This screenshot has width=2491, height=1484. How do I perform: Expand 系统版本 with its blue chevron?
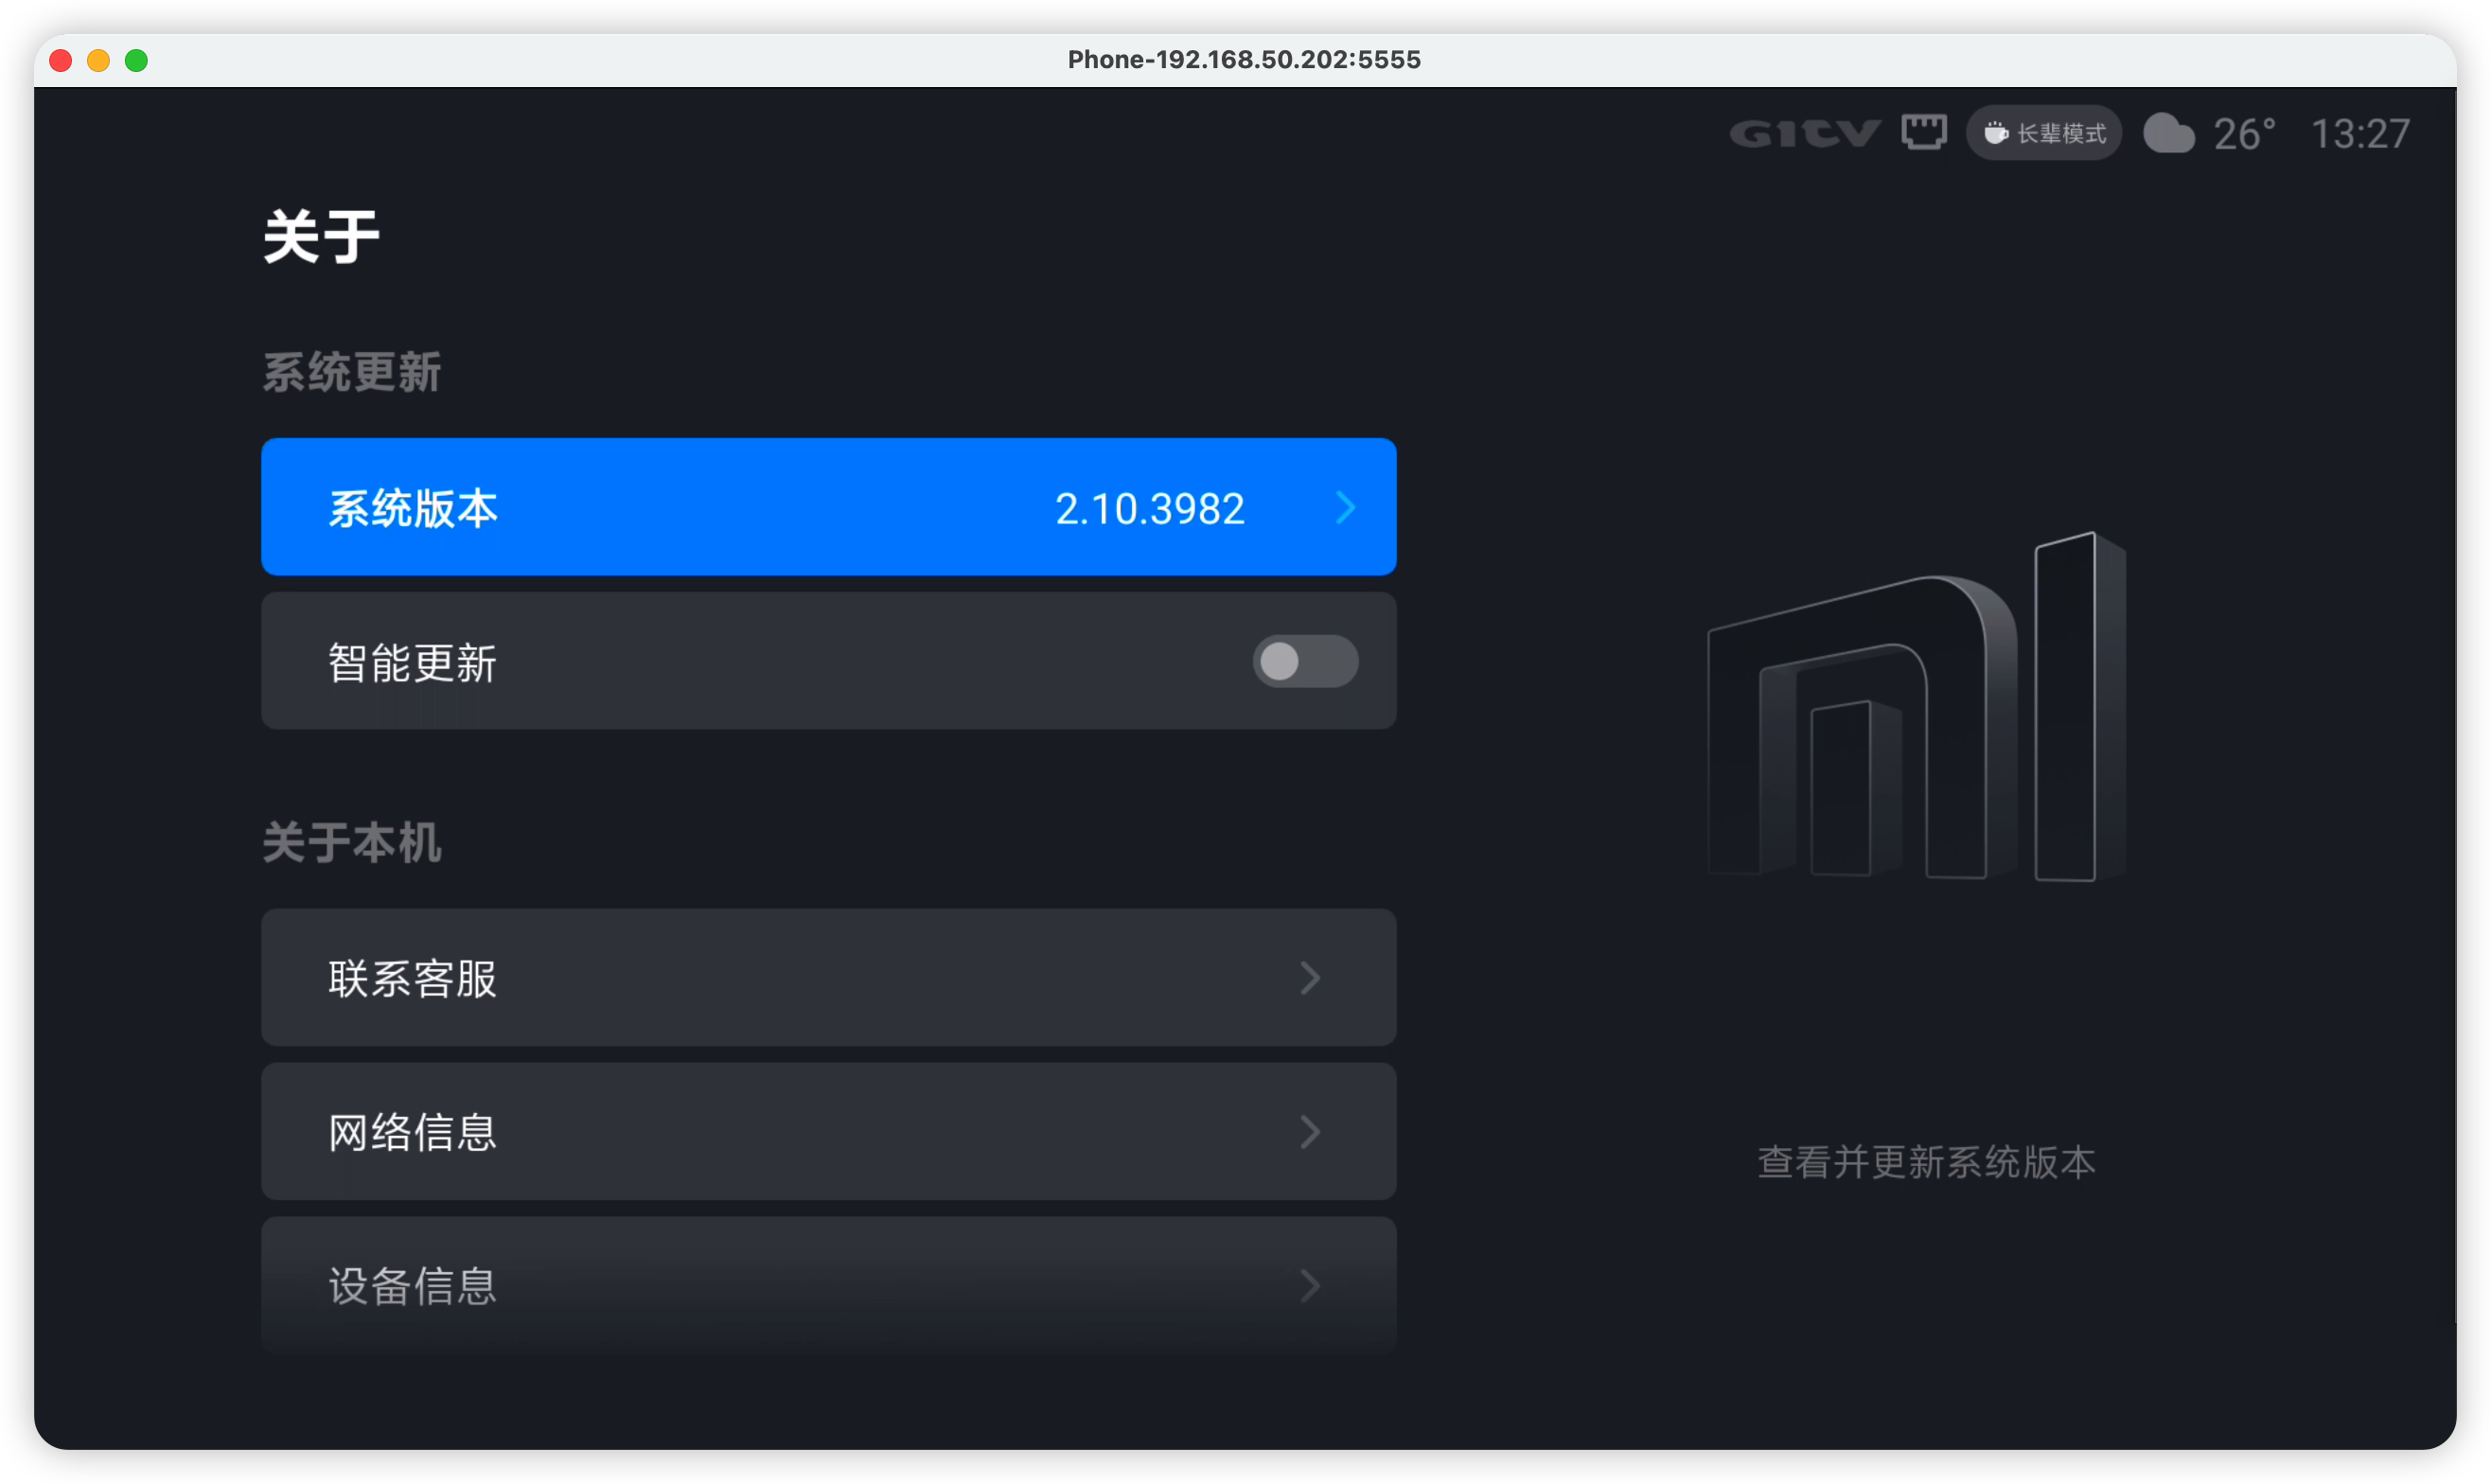[1345, 507]
